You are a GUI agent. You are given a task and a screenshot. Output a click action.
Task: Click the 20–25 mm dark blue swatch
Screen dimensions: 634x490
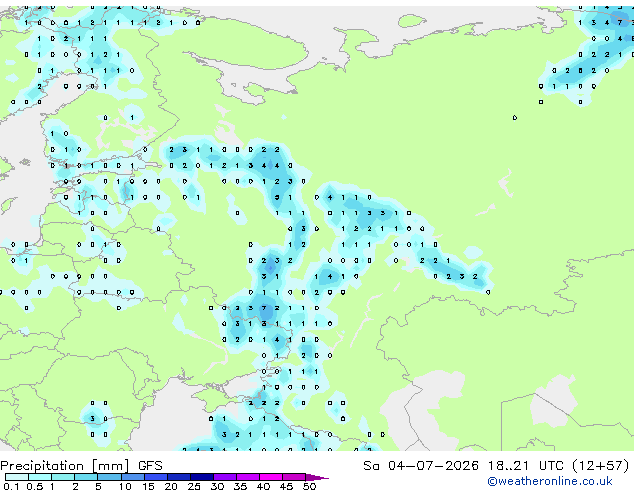click(x=179, y=477)
